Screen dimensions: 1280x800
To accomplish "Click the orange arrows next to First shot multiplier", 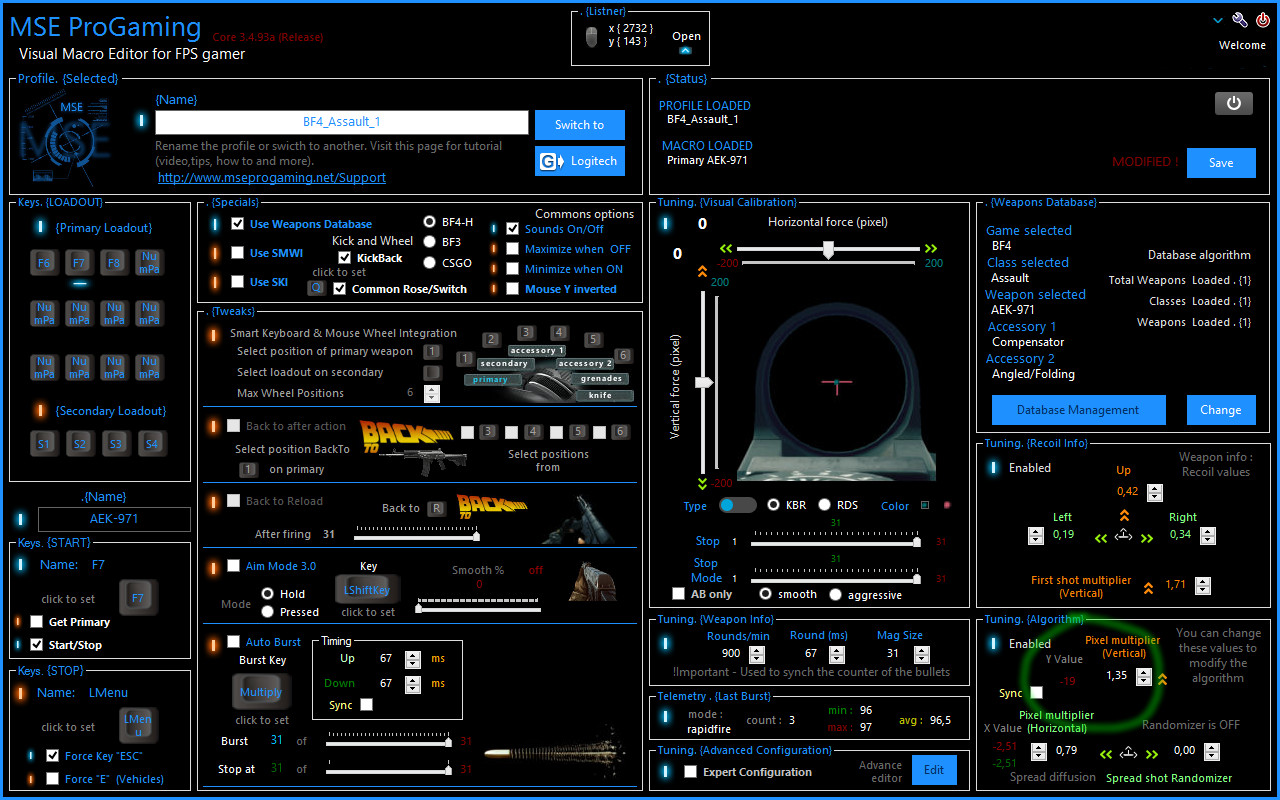I will tap(1148, 587).
